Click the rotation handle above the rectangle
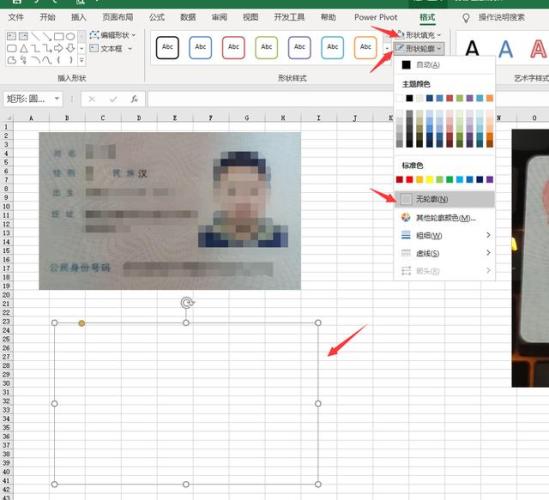The width and height of the screenshot is (549, 500). point(187,303)
